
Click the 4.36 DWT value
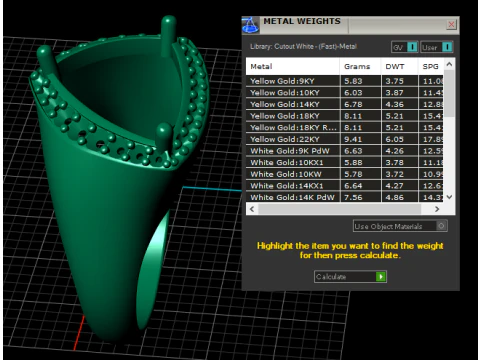[394, 104]
